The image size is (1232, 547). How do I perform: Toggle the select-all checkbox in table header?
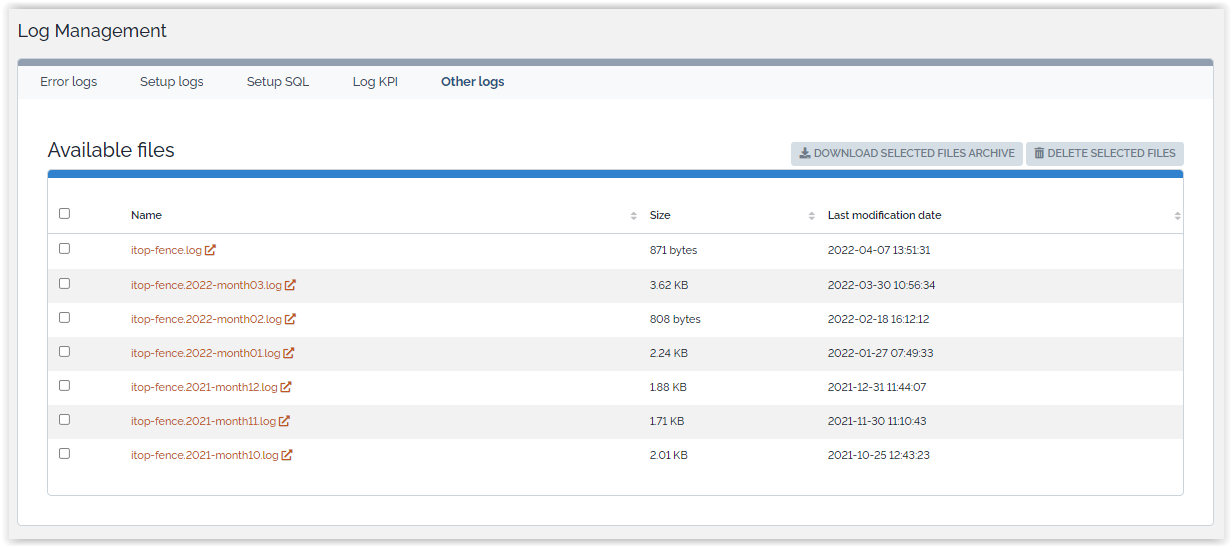tap(65, 213)
